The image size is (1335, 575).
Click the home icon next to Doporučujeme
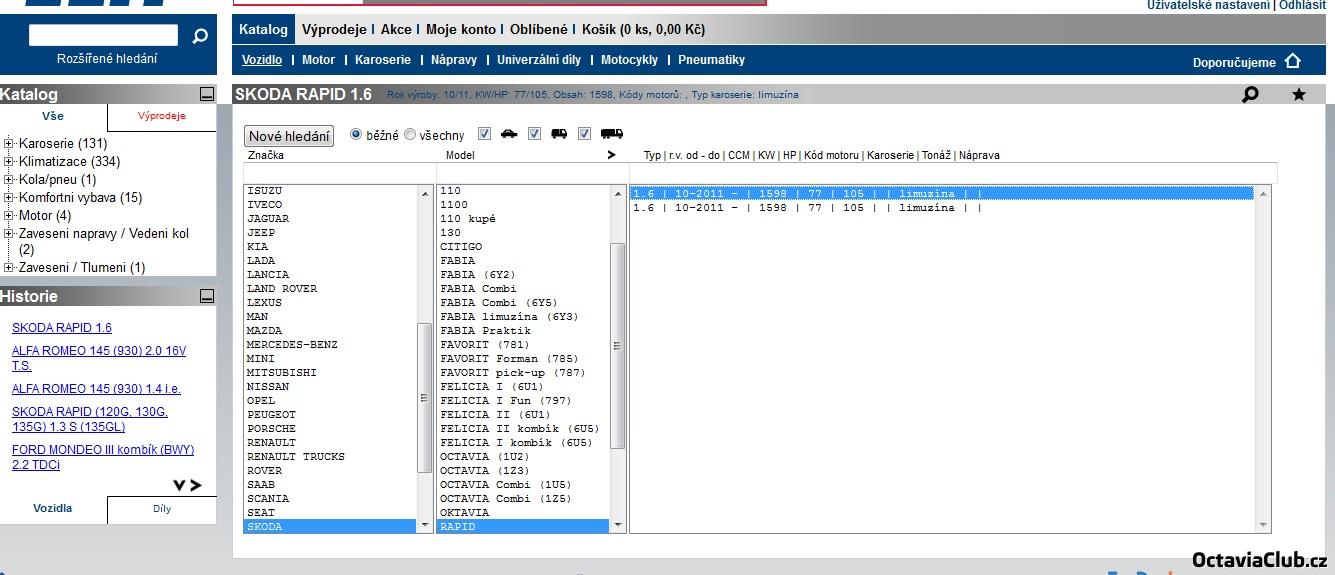[x=1292, y=61]
